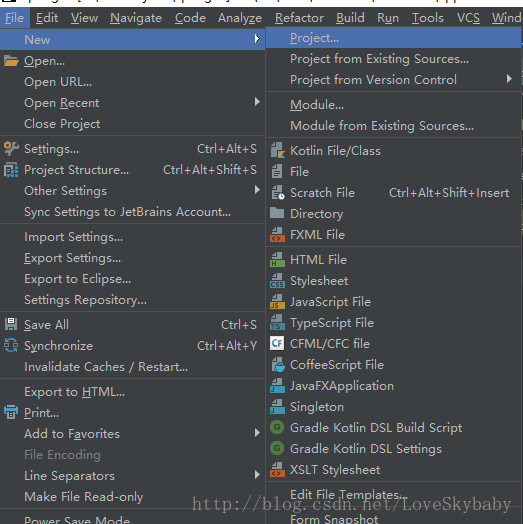Open the View menu

84,18
